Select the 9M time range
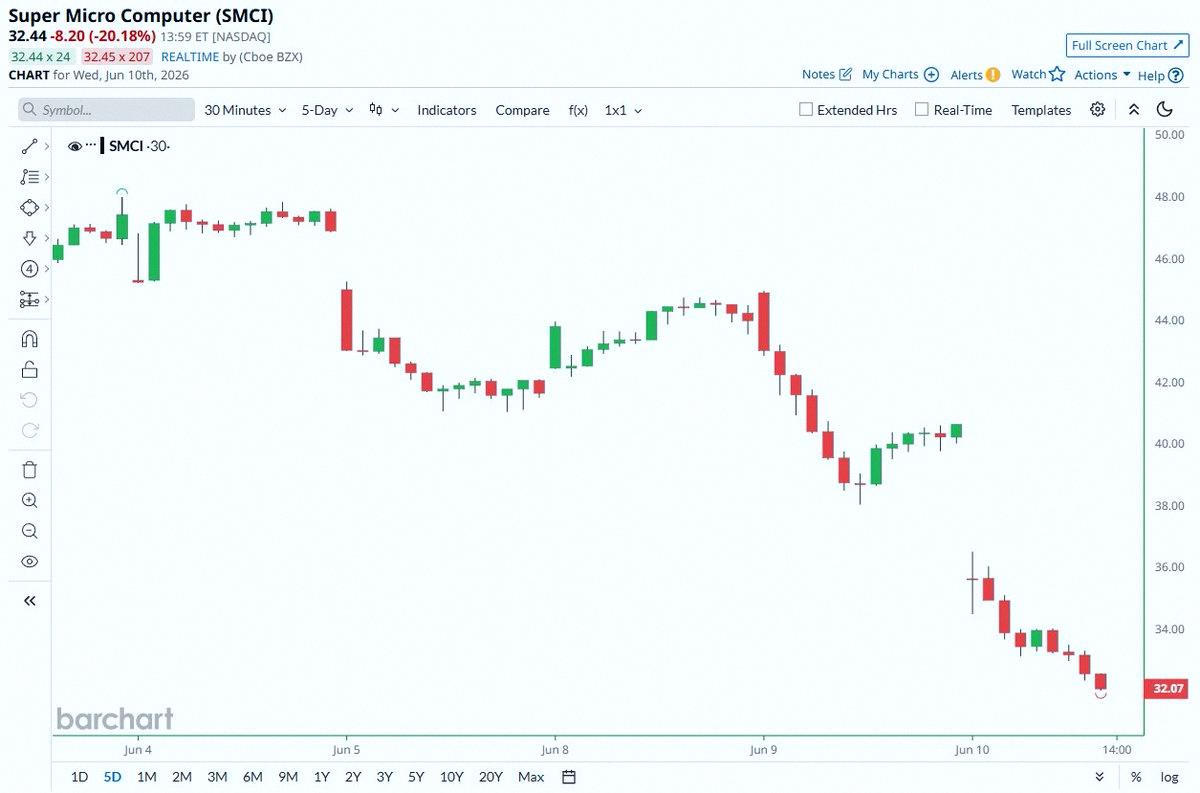Viewport: 1200px width, 793px height. coord(288,777)
